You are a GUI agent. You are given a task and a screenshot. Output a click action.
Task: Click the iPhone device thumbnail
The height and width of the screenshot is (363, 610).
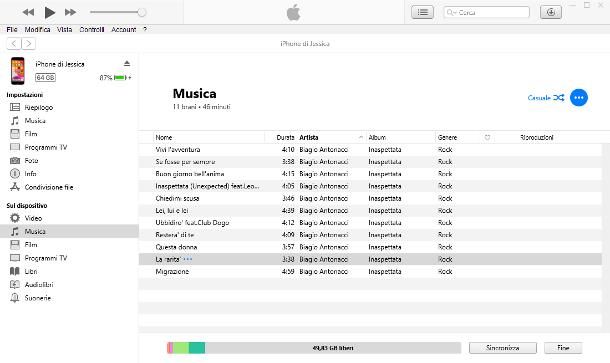(18, 71)
